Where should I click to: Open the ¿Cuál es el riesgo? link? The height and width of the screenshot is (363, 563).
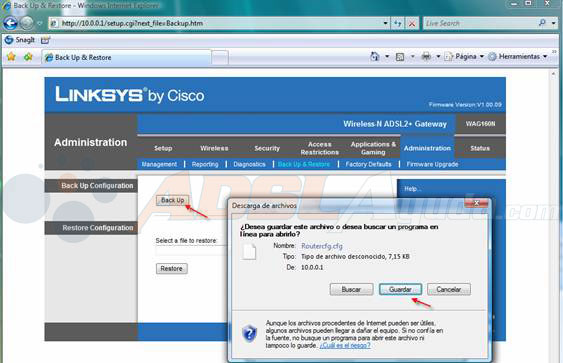[x=345, y=345]
